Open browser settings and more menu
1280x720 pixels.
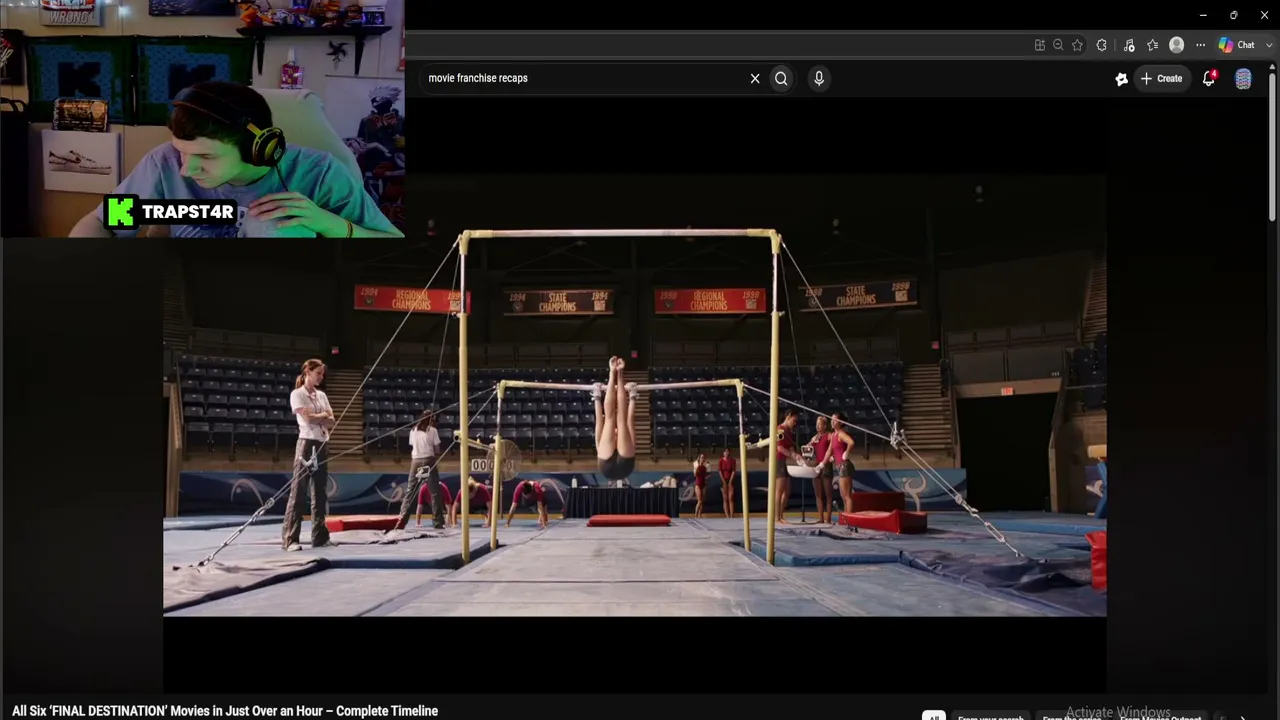(1200, 45)
